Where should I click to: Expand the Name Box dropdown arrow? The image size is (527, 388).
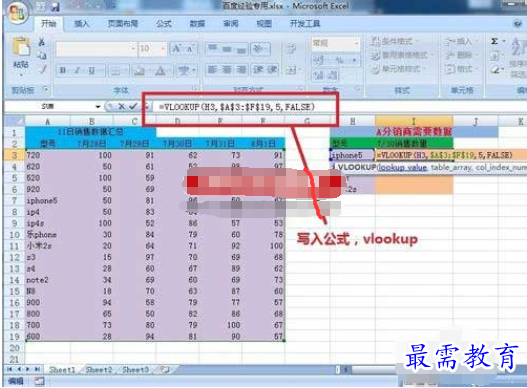point(98,107)
